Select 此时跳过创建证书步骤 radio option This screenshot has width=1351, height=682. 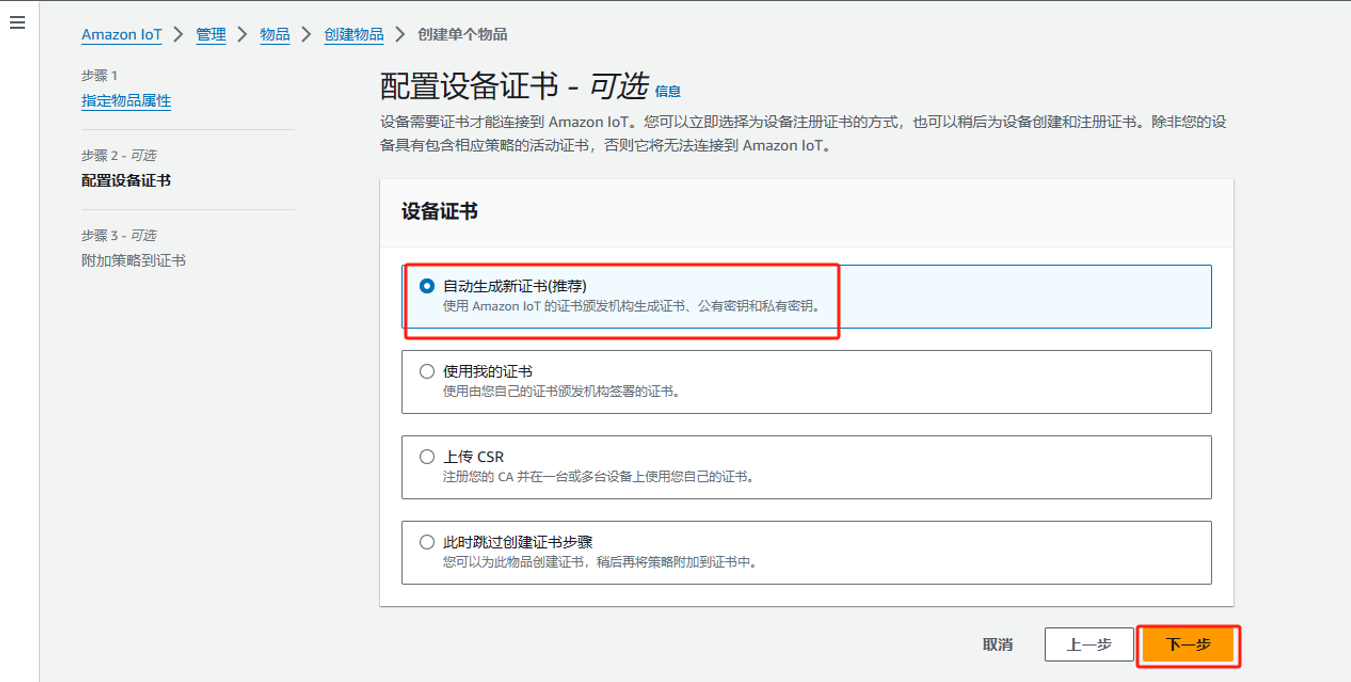[x=428, y=542]
